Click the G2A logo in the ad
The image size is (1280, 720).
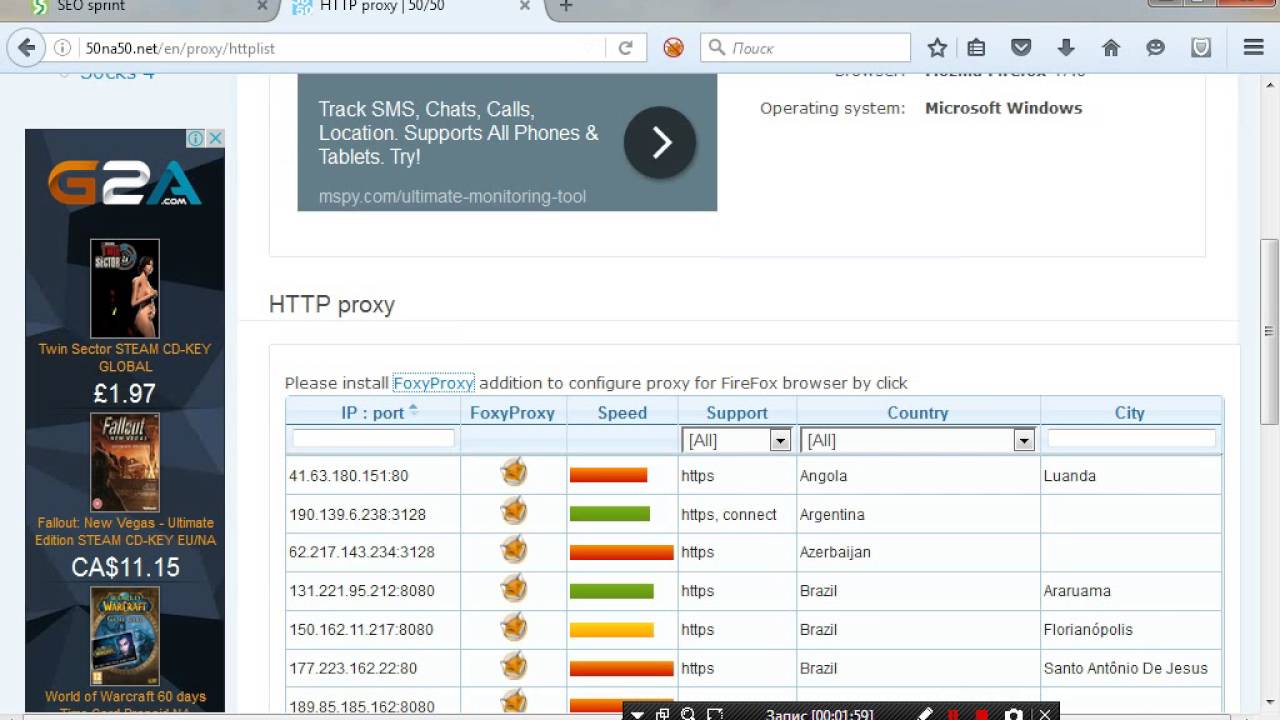coord(125,183)
